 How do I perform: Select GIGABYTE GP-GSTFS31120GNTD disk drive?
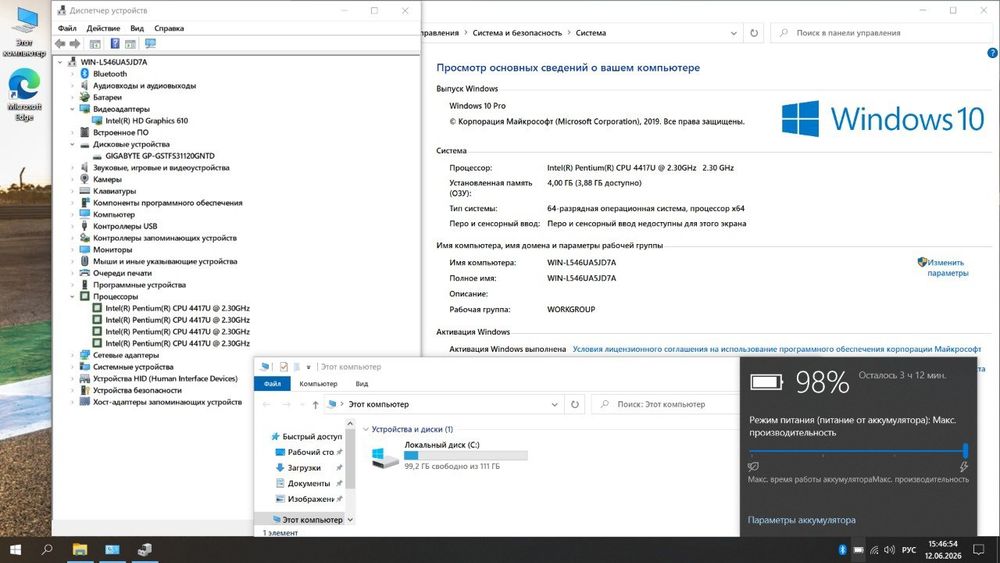[x=159, y=156]
